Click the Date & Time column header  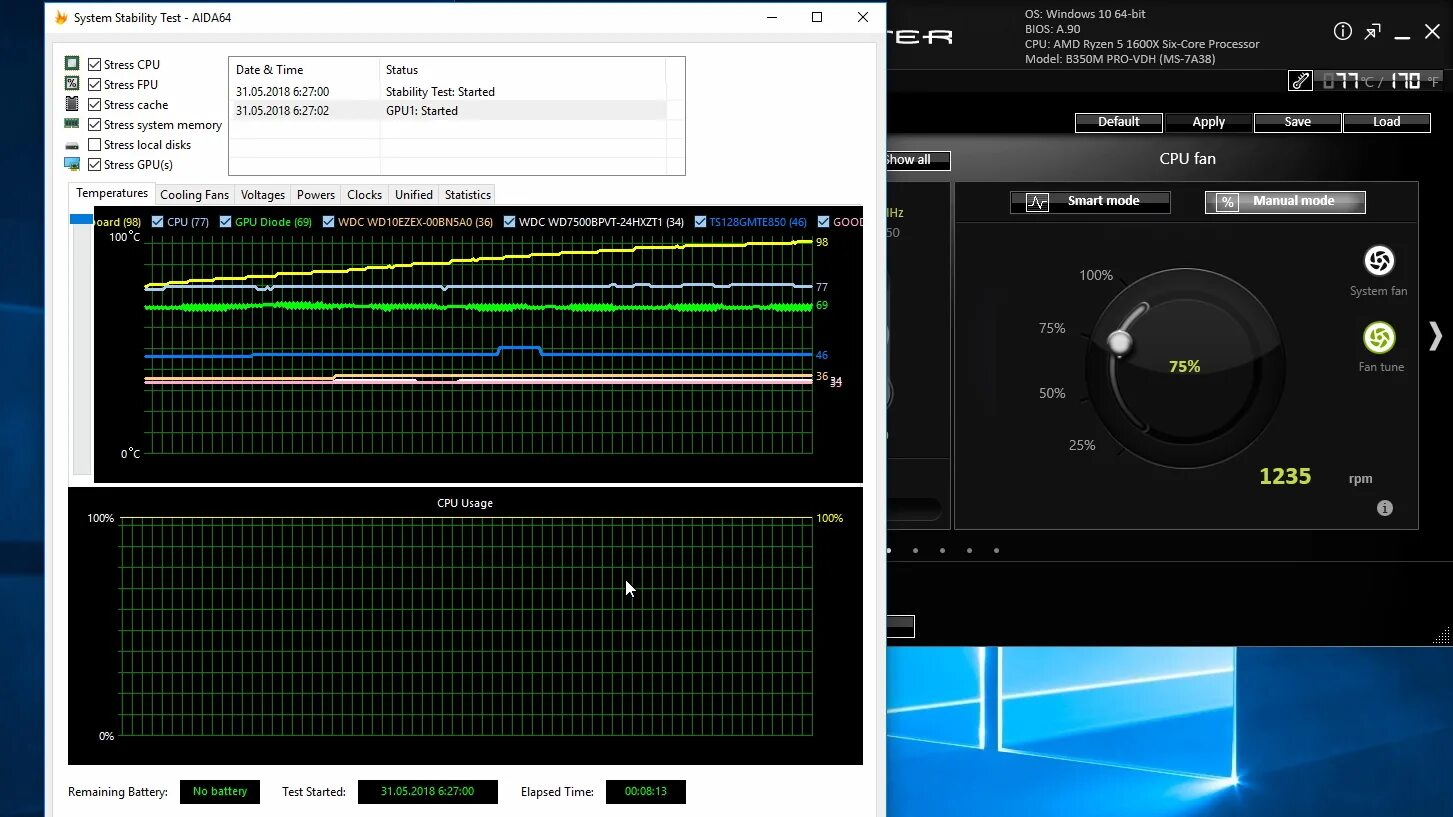coord(304,69)
